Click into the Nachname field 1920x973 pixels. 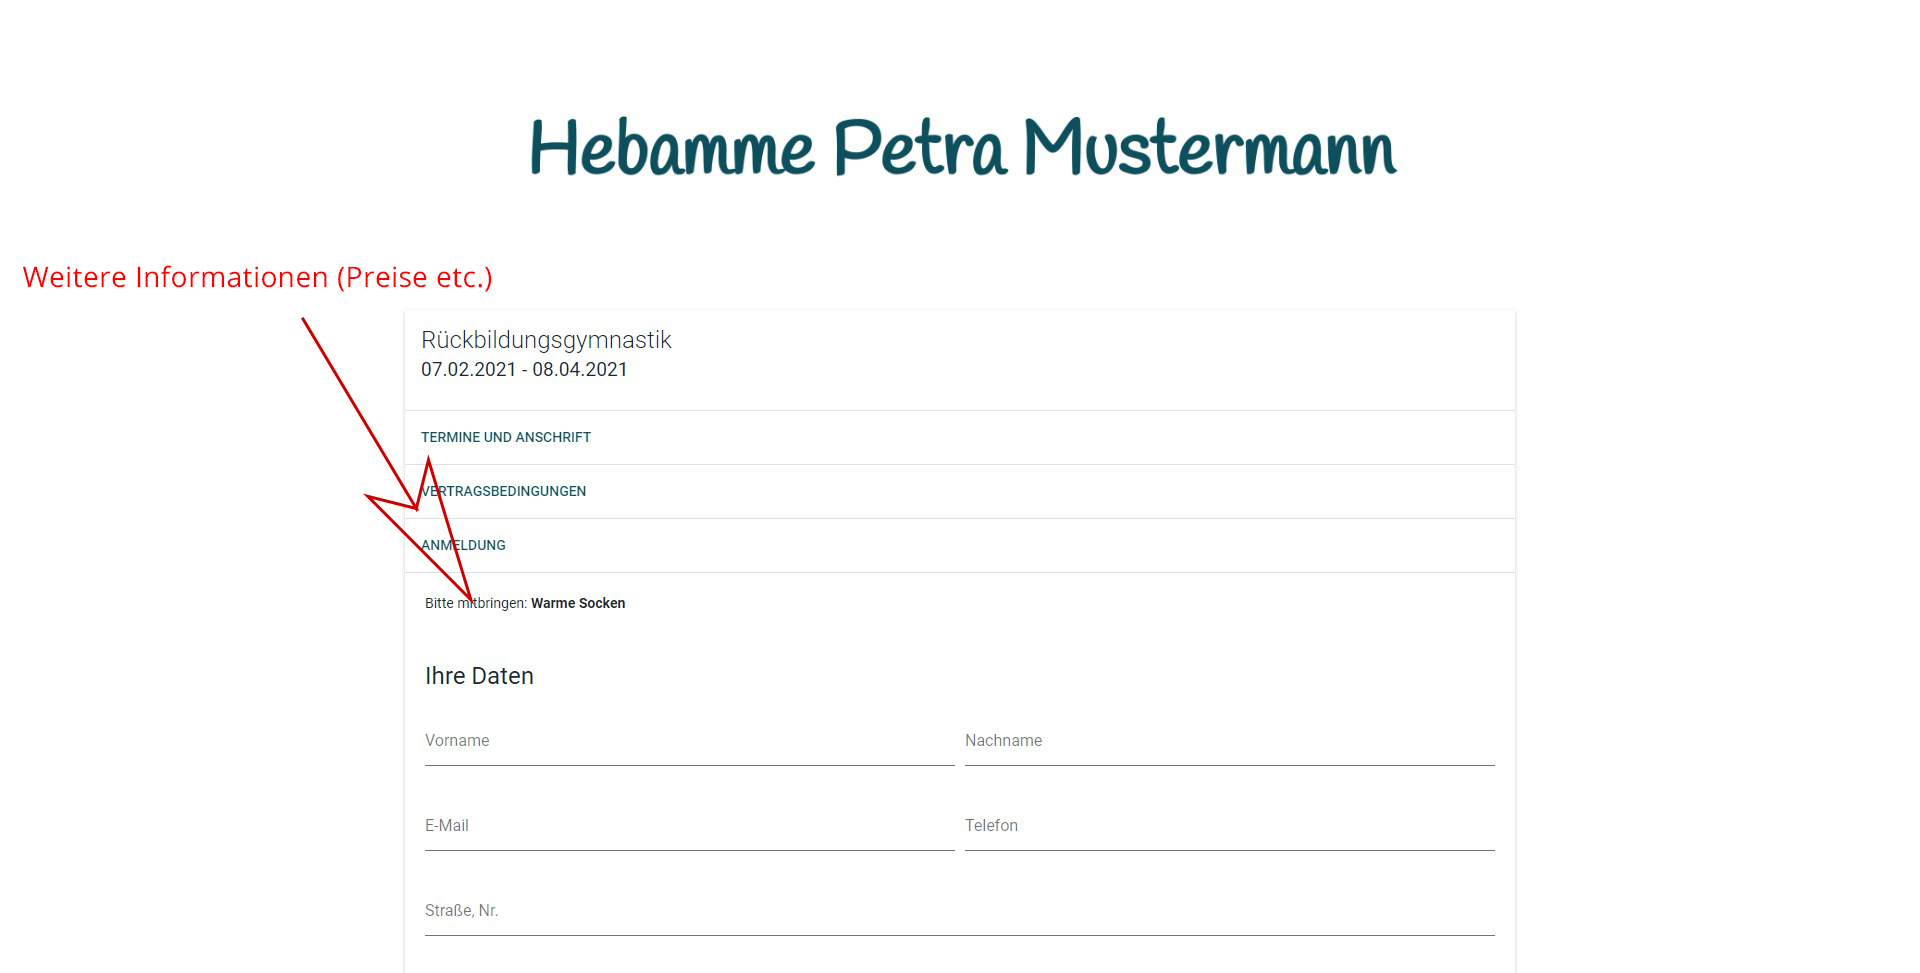point(1228,742)
